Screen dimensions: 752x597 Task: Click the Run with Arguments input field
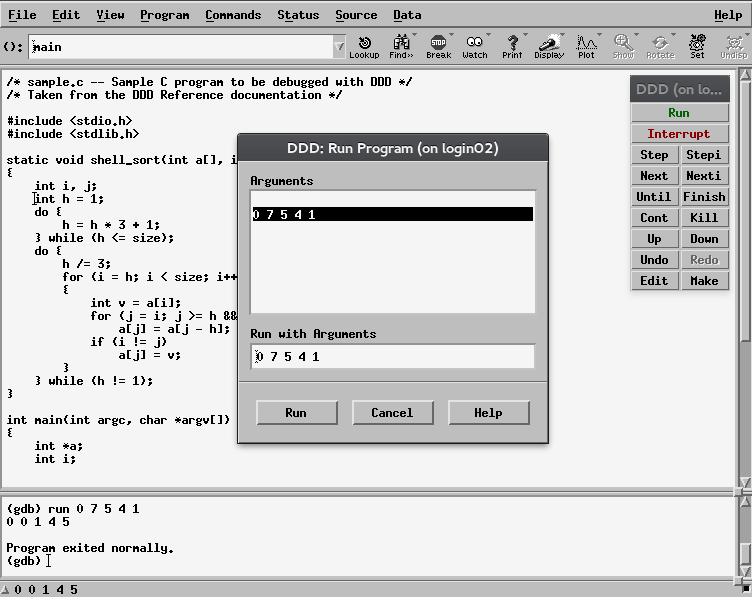(392, 357)
